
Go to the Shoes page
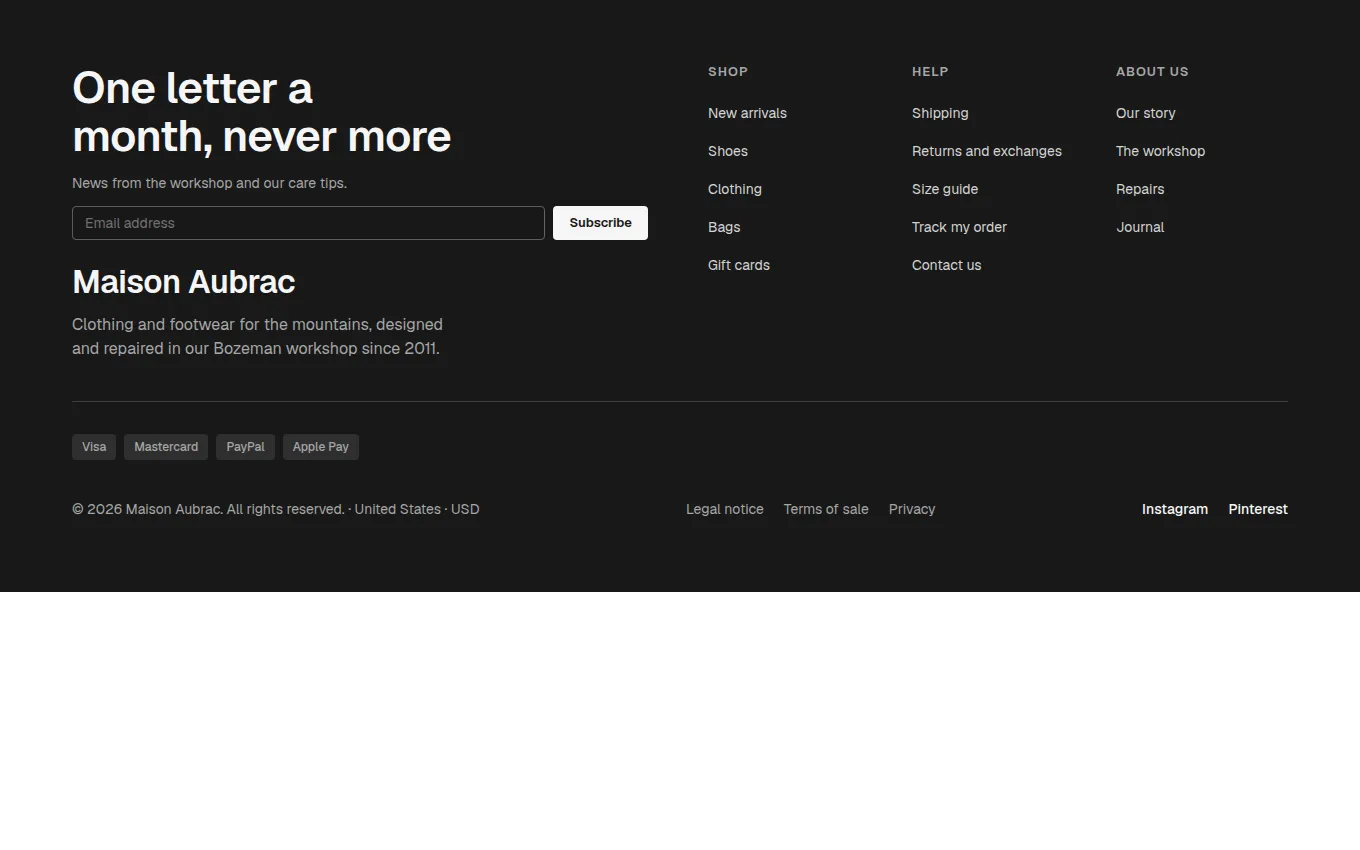[x=728, y=151]
